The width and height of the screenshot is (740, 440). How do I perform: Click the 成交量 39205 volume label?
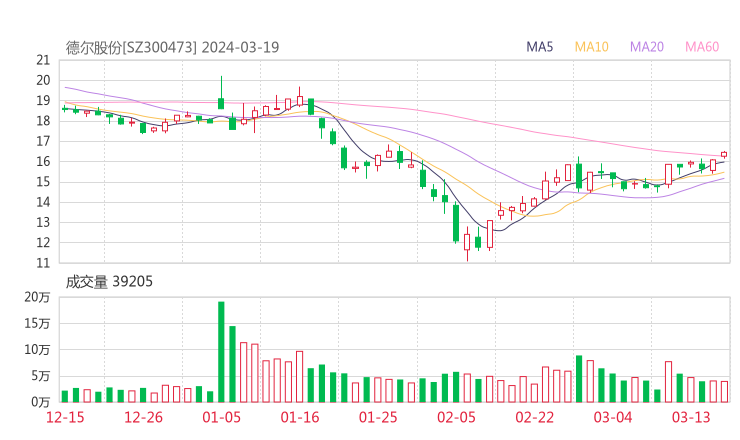click(109, 282)
